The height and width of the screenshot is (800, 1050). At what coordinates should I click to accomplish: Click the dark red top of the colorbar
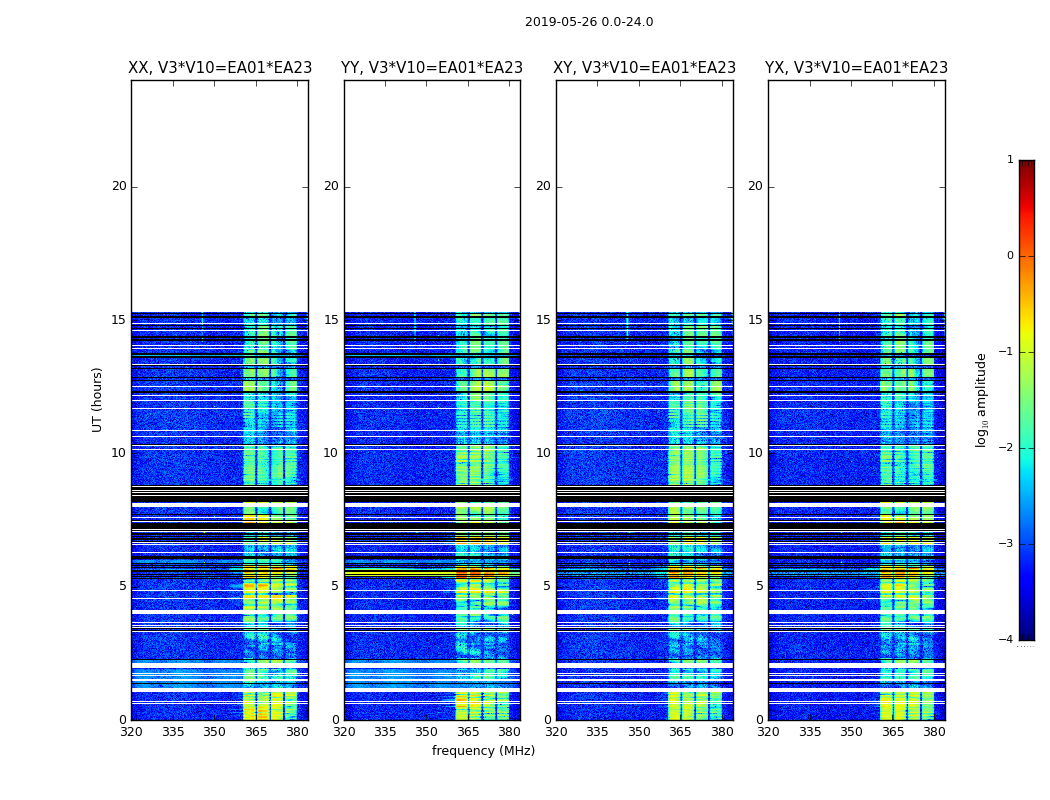click(1027, 165)
